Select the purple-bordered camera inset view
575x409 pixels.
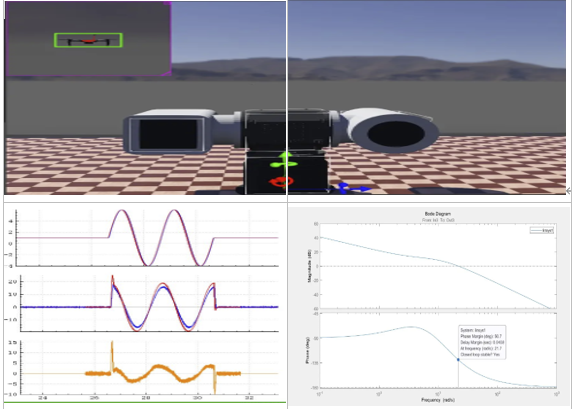click(88, 39)
